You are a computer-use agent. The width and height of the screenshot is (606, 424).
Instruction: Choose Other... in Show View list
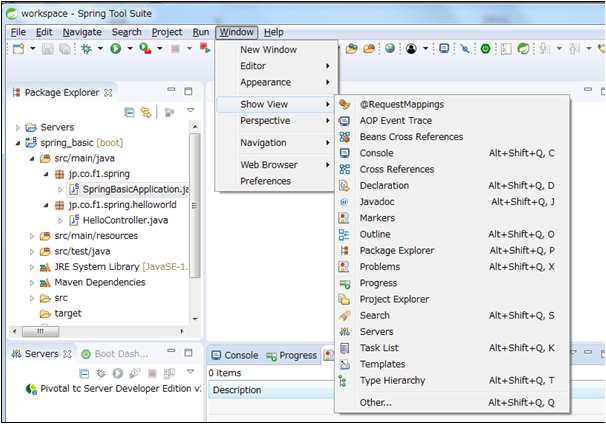pos(376,402)
